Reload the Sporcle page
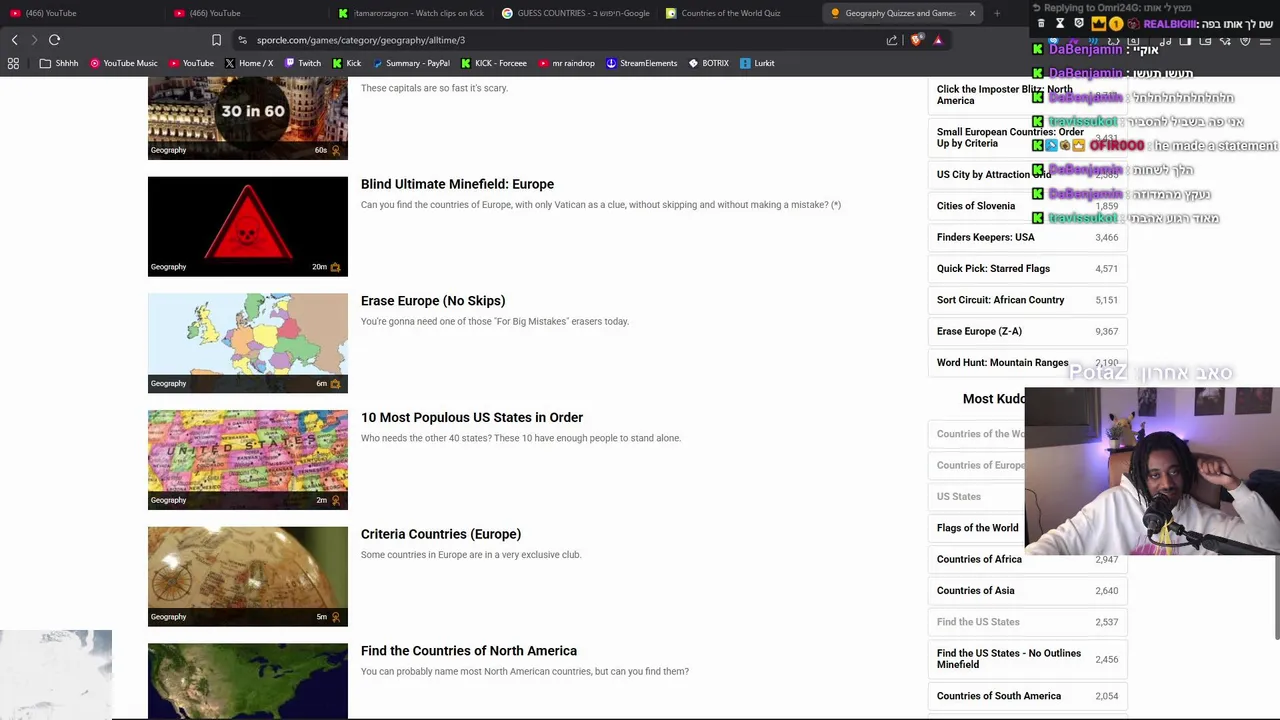Image resolution: width=1280 pixels, height=720 pixels. 54,40
